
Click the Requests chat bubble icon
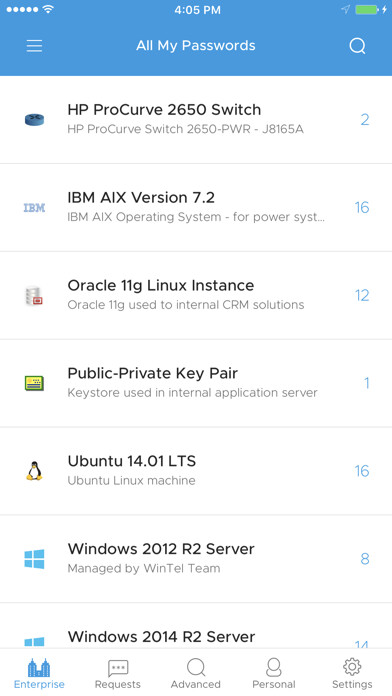pyautogui.click(x=118, y=668)
